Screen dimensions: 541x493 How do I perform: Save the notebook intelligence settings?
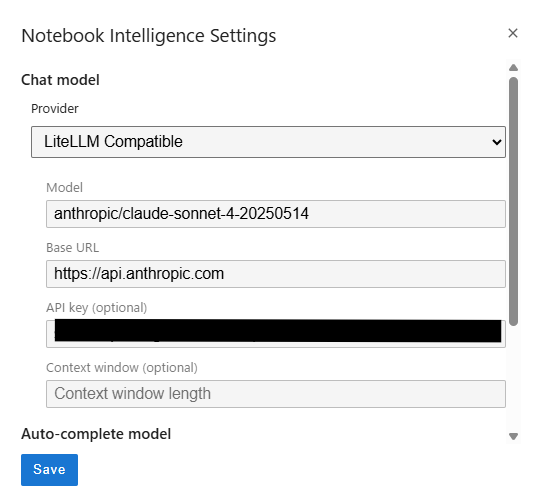coord(49,470)
